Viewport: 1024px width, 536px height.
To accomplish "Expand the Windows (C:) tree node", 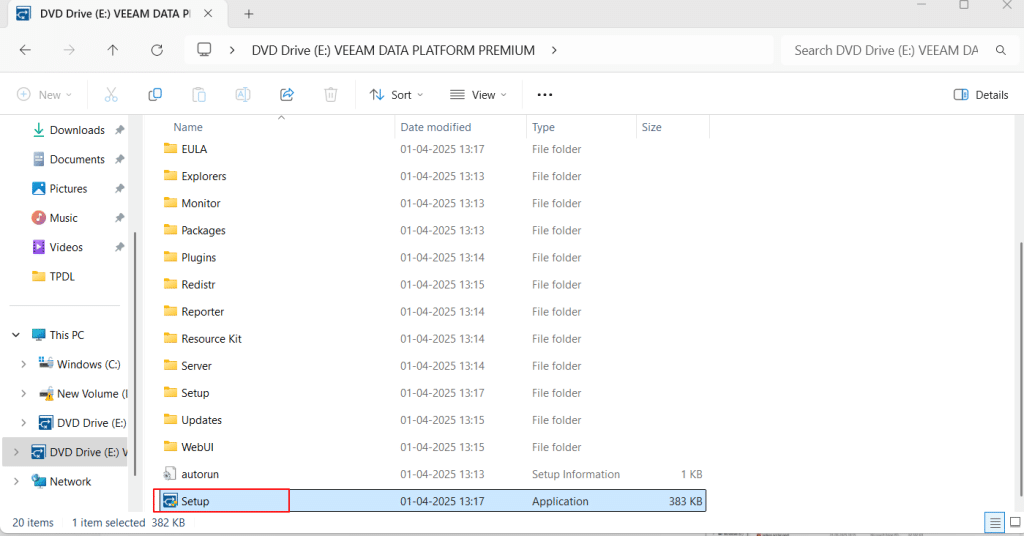I will click(x=24, y=364).
